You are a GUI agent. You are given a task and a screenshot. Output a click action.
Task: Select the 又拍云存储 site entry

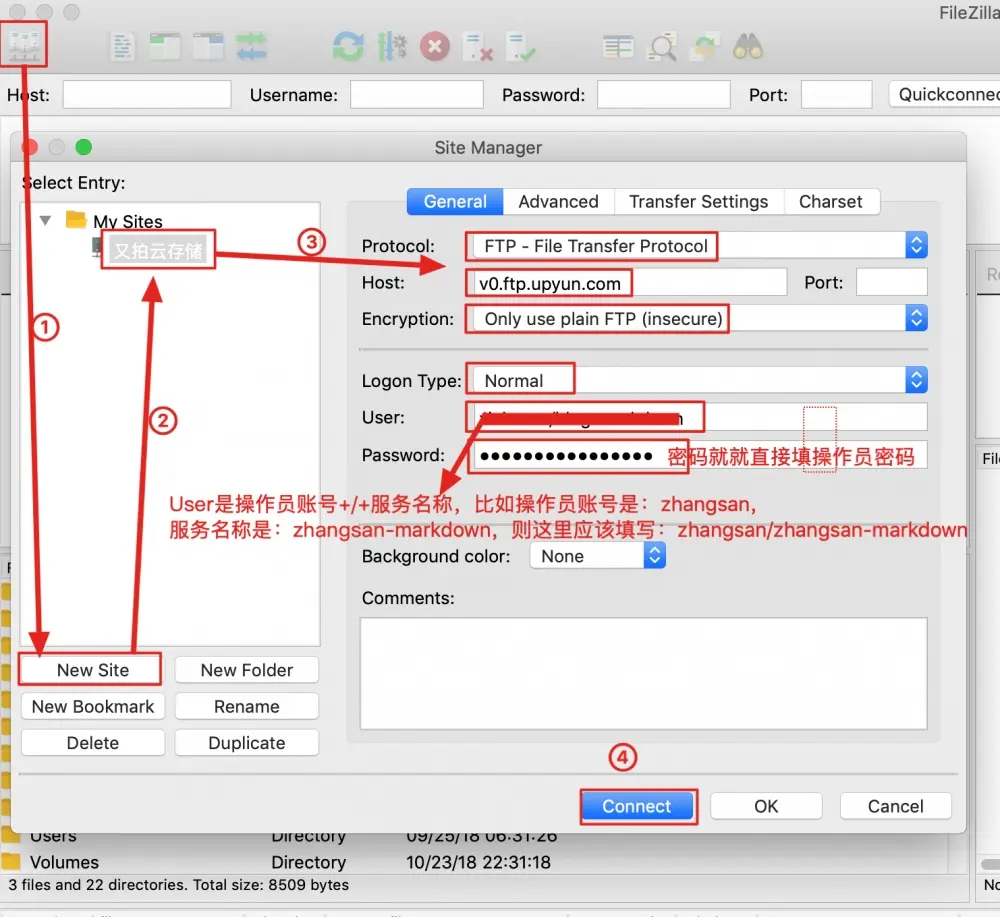(158, 250)
